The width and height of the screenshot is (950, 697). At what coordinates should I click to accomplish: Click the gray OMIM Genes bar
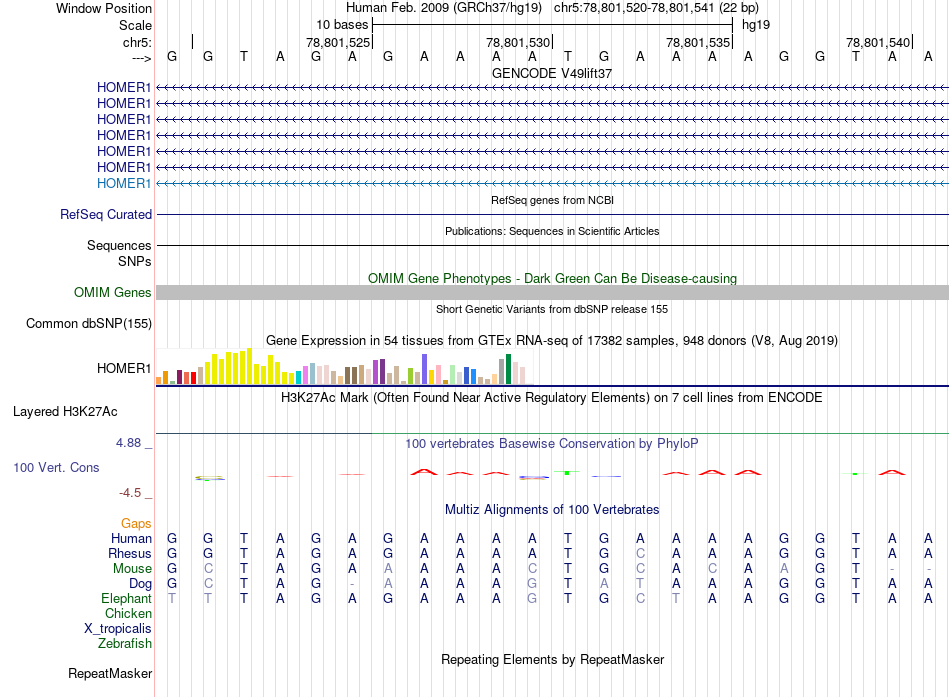tap(553, 293)
